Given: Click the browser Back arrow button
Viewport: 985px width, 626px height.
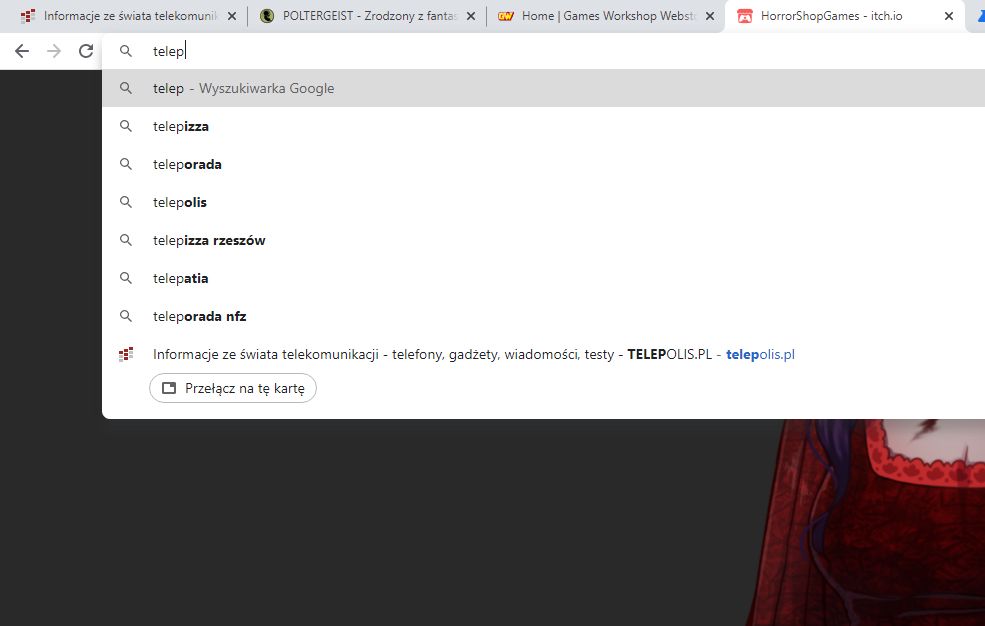Looking at the screenshot, I should (22, 51).
